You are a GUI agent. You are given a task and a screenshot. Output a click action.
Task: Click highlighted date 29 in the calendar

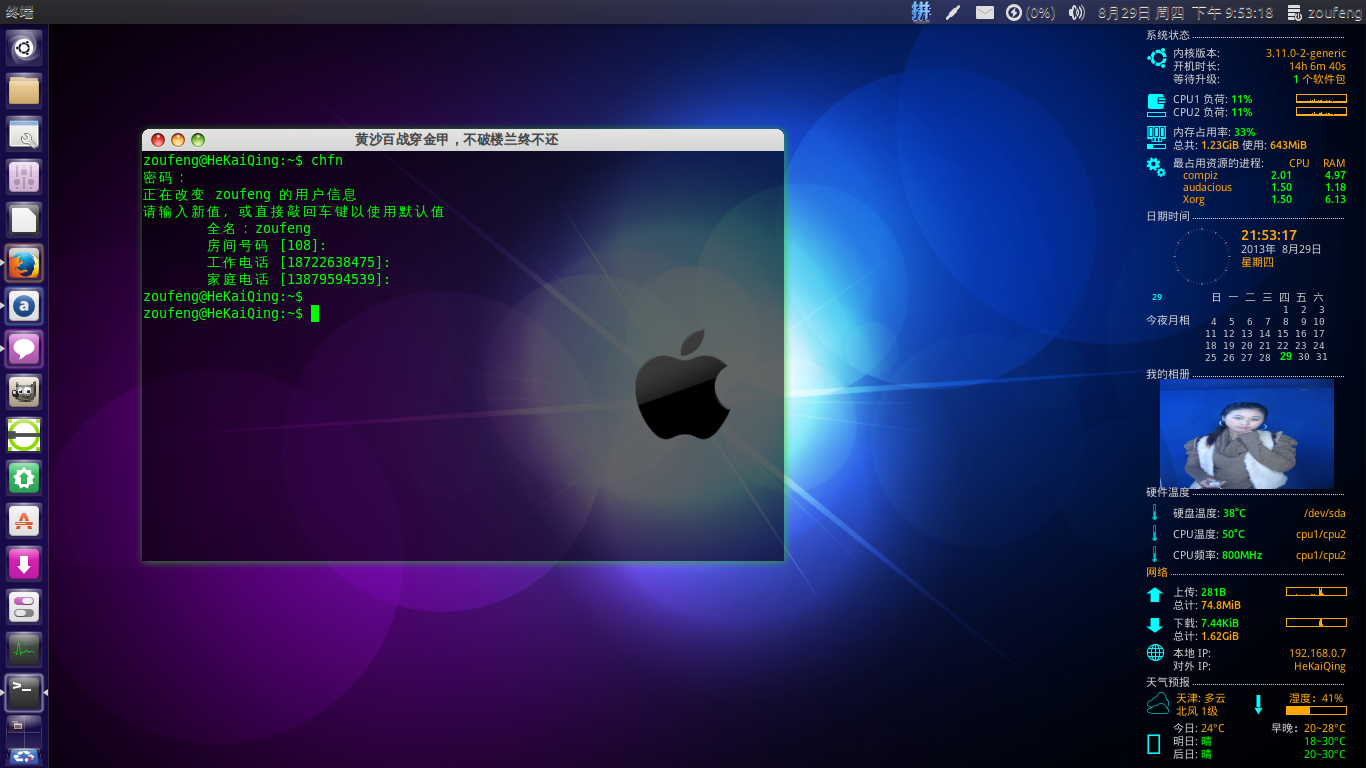(1286, 357)
